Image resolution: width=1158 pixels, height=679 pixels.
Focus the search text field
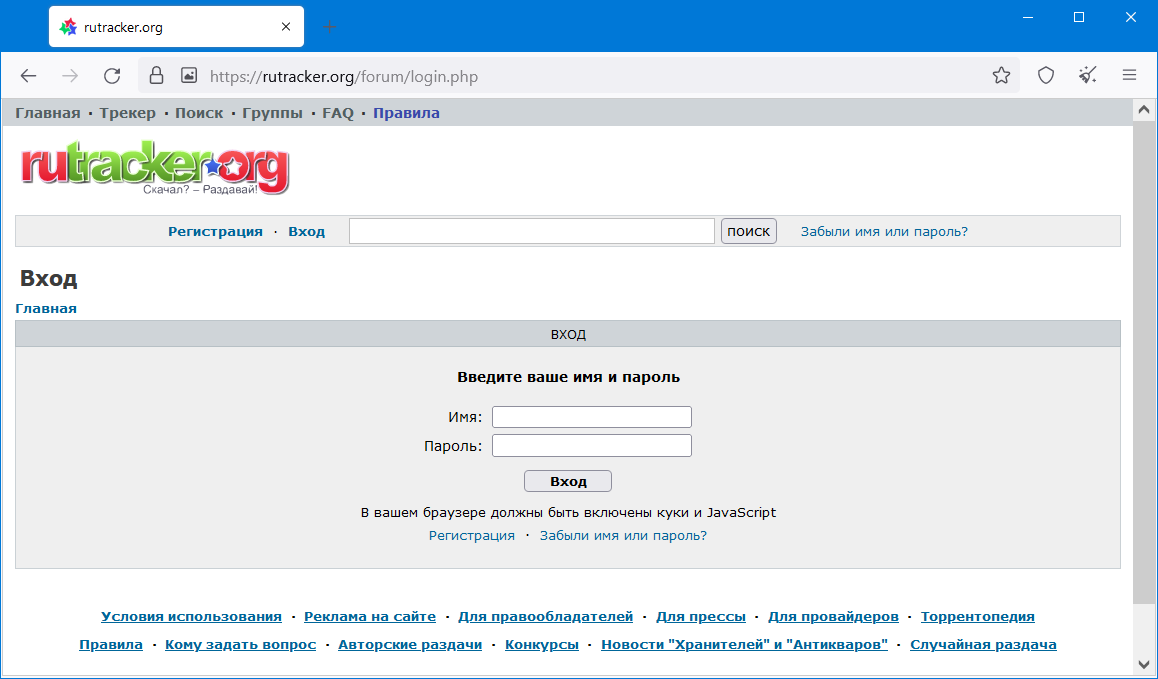[532, 231]
